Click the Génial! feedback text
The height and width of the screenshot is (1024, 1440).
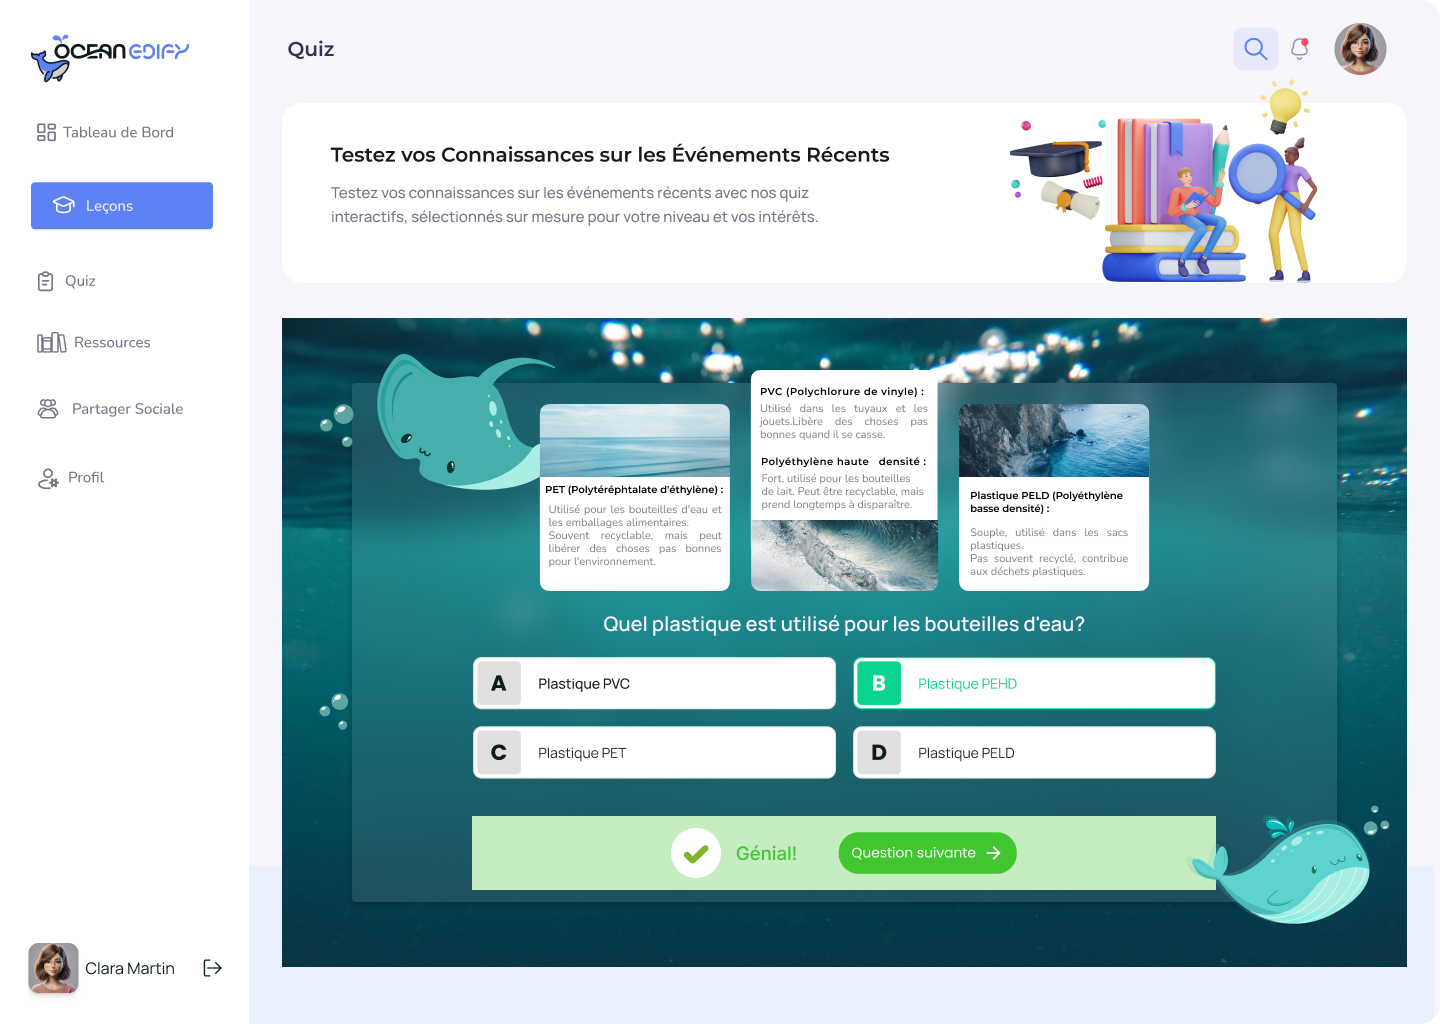tap(766, 853)
